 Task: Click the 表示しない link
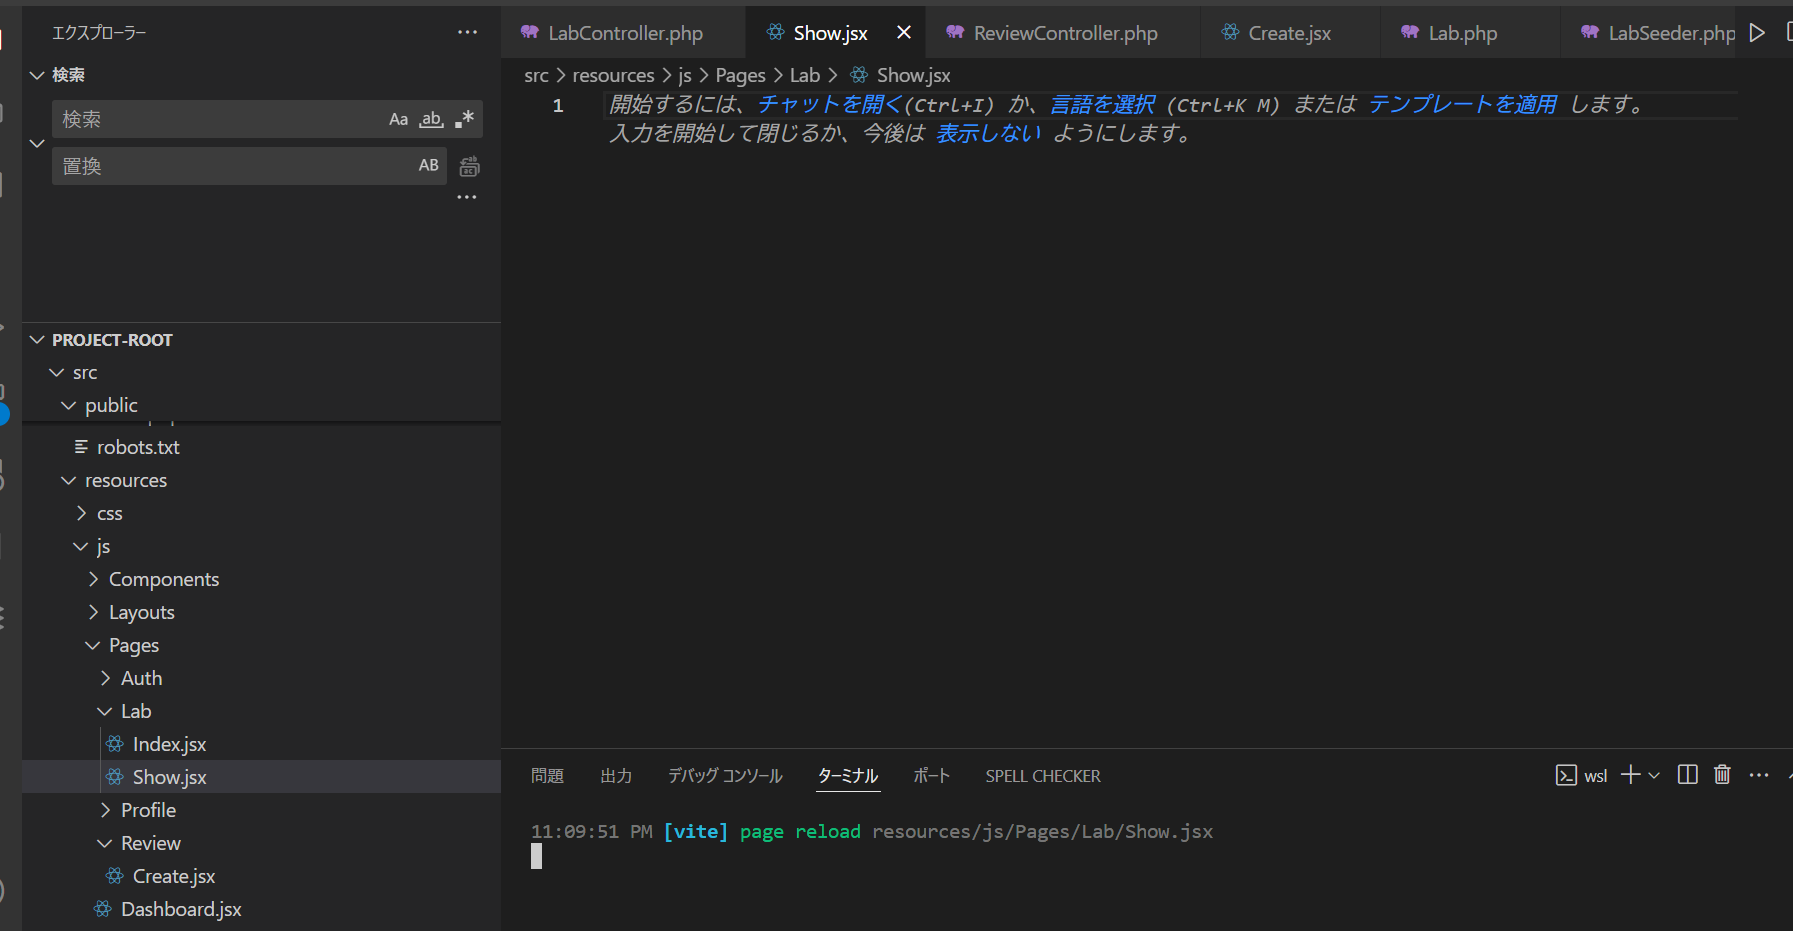(x=988, y=133)
